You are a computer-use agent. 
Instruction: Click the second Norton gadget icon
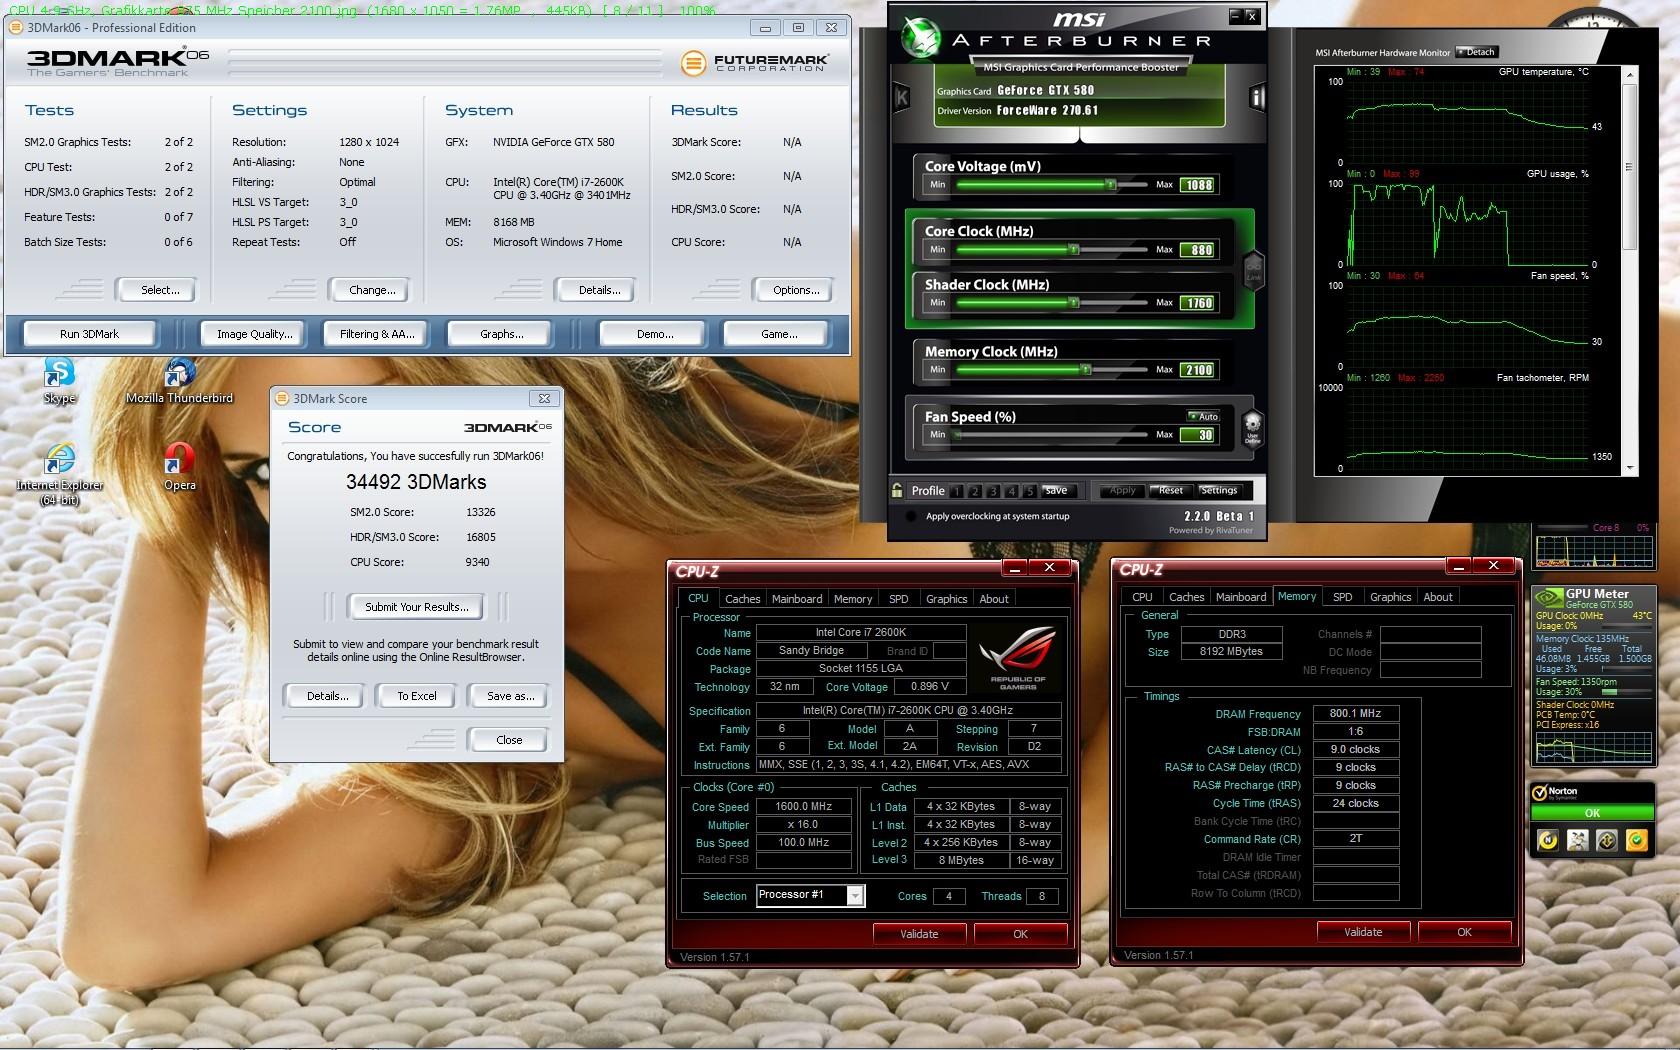pyautogui.click(x=1577, y=840)
